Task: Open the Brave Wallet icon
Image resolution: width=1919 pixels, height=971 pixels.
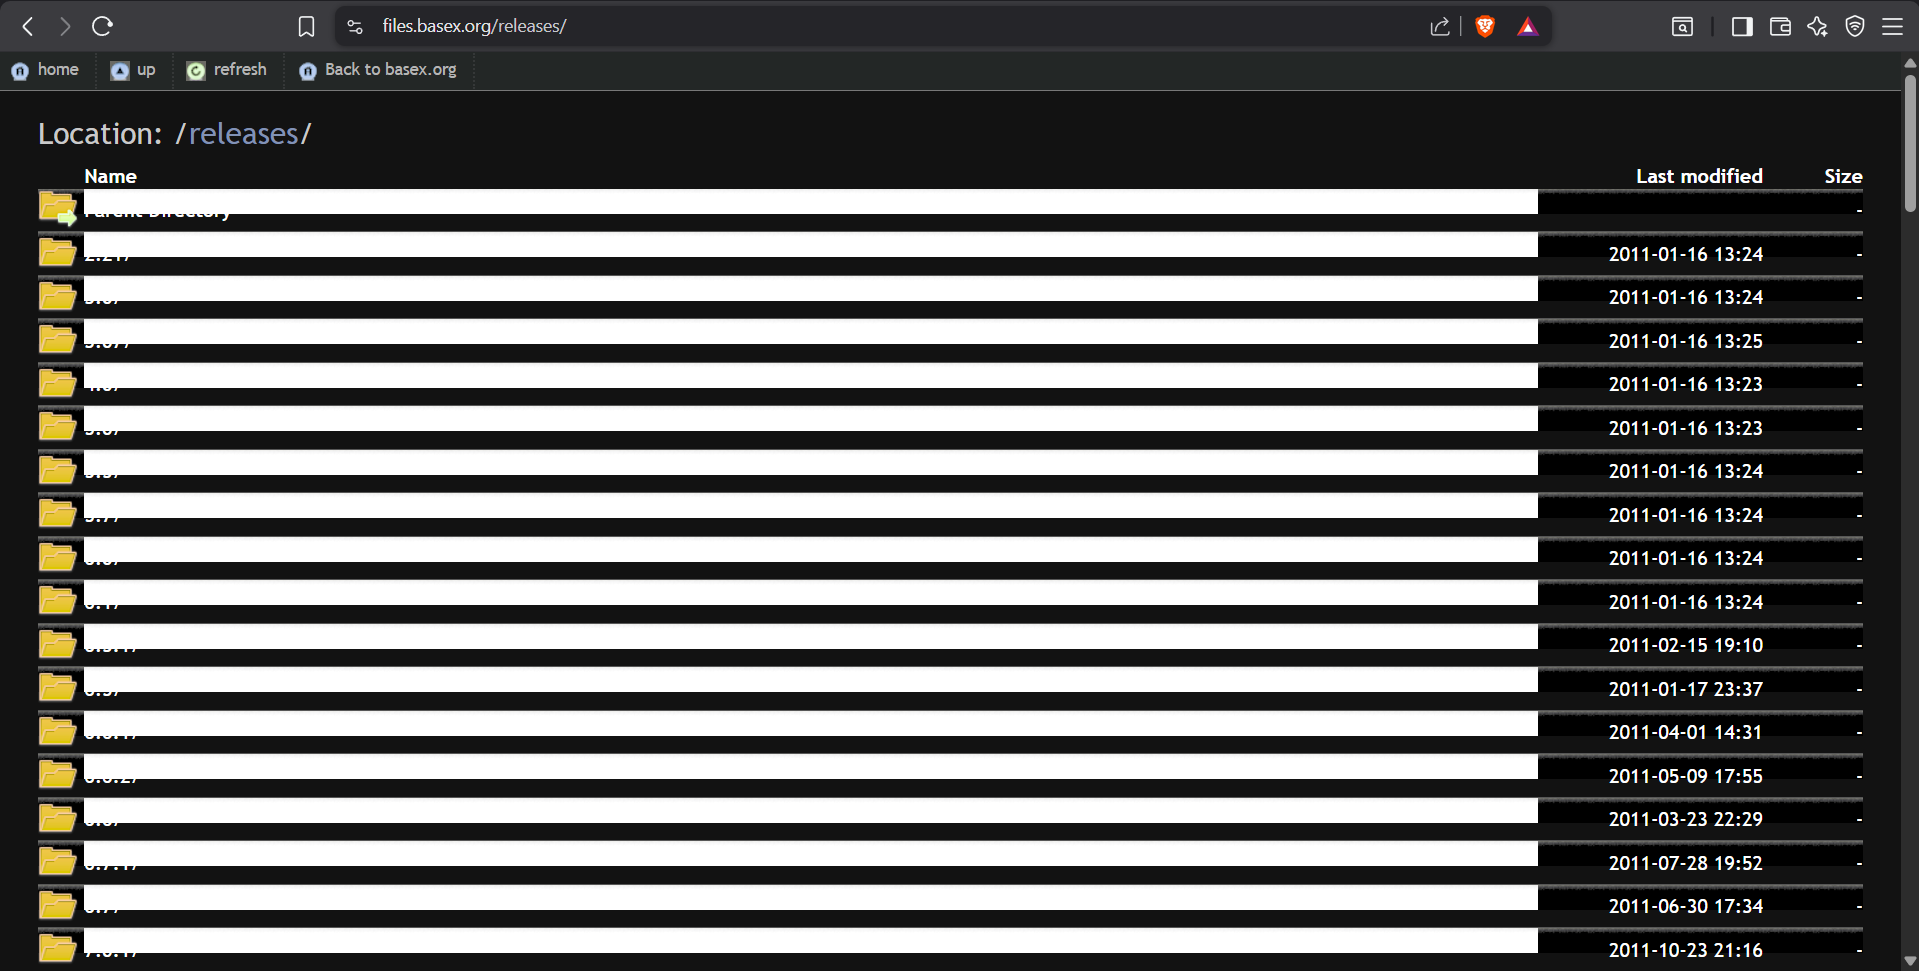Action: [1780, 27]
